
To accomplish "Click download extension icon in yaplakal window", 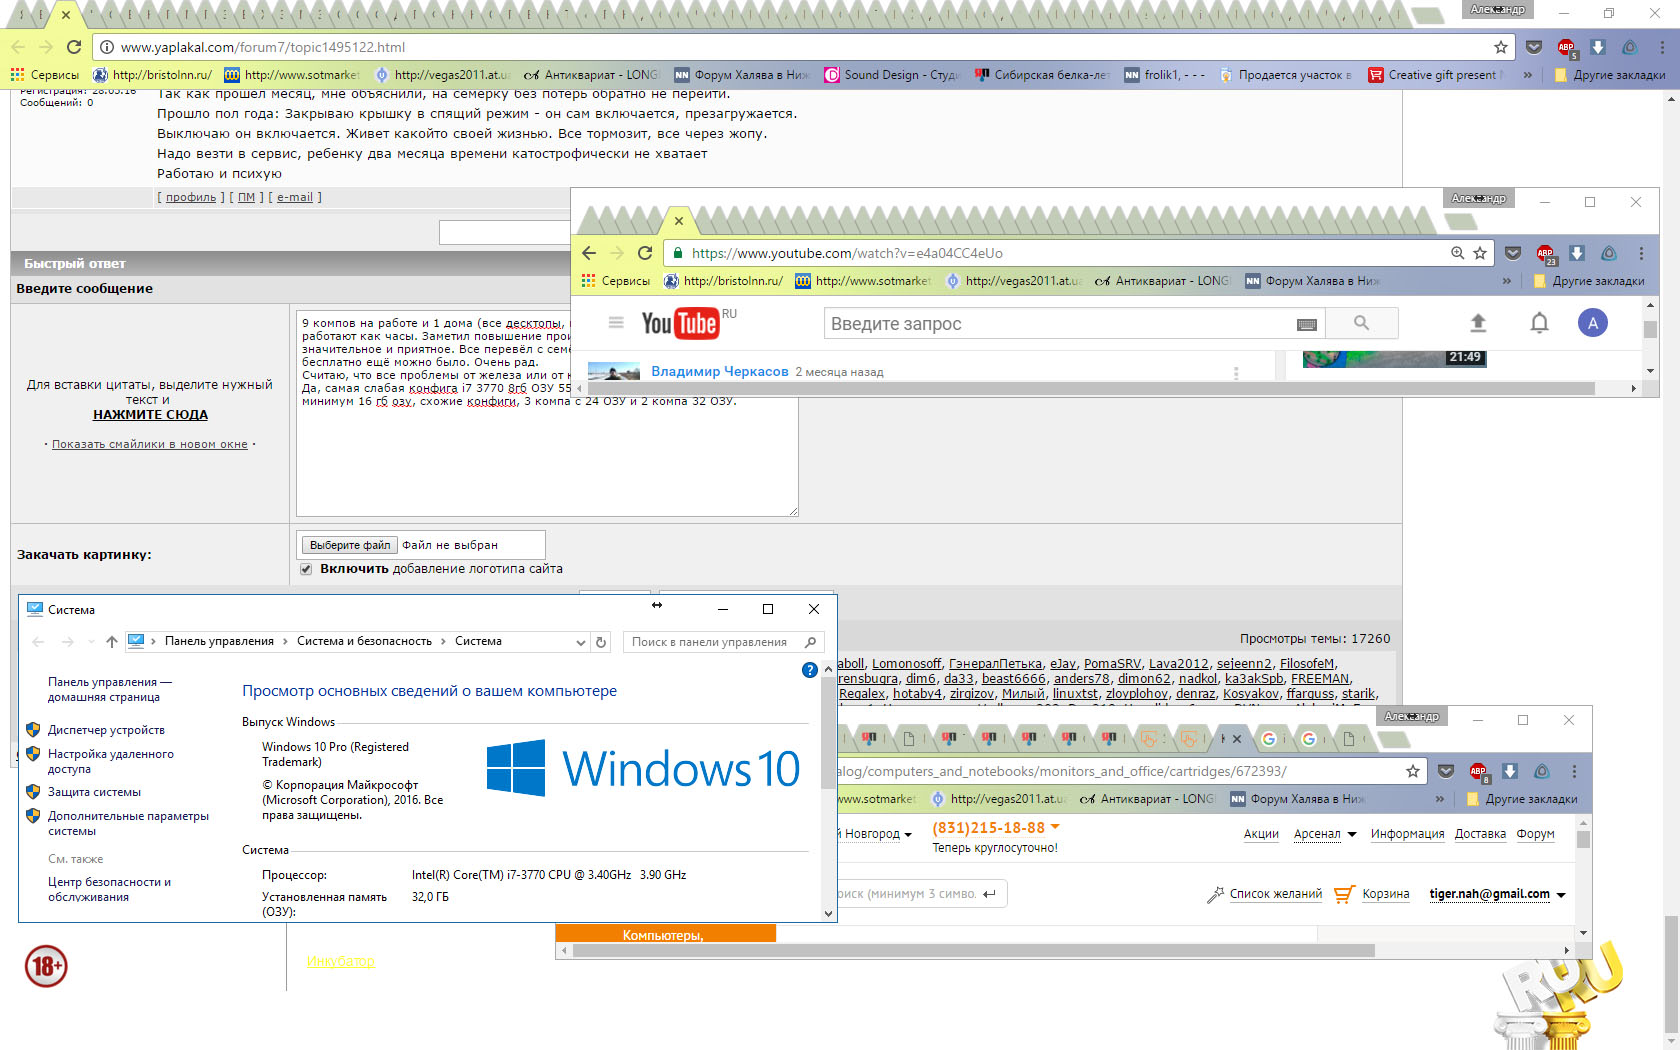I will point(1598,47).
